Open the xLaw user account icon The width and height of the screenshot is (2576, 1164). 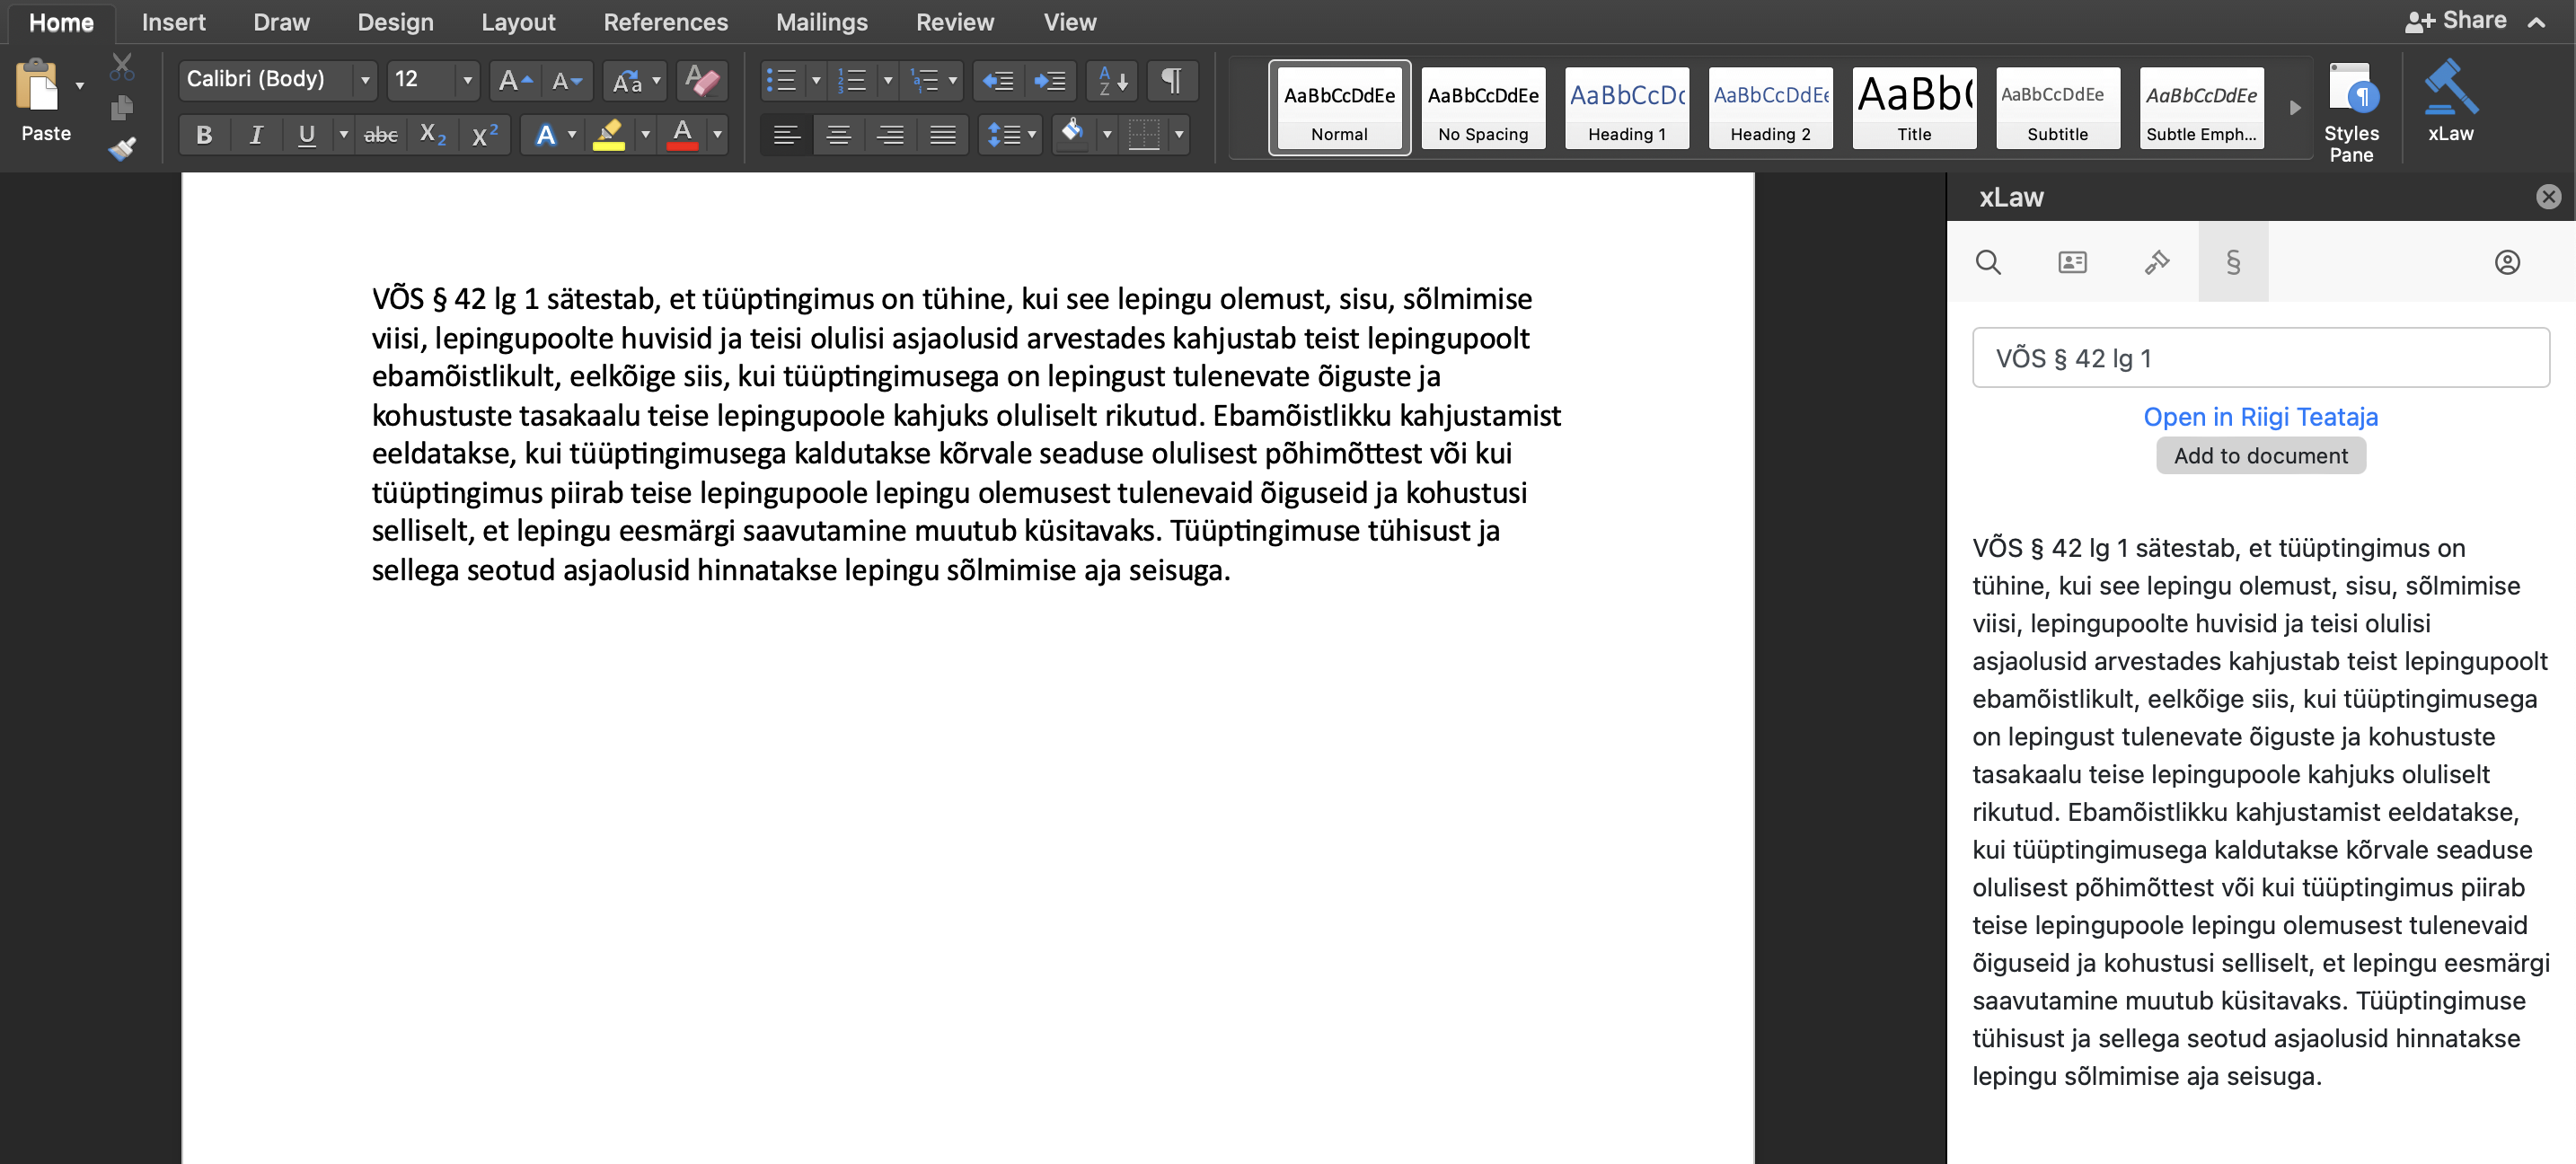click(2507, 262)
